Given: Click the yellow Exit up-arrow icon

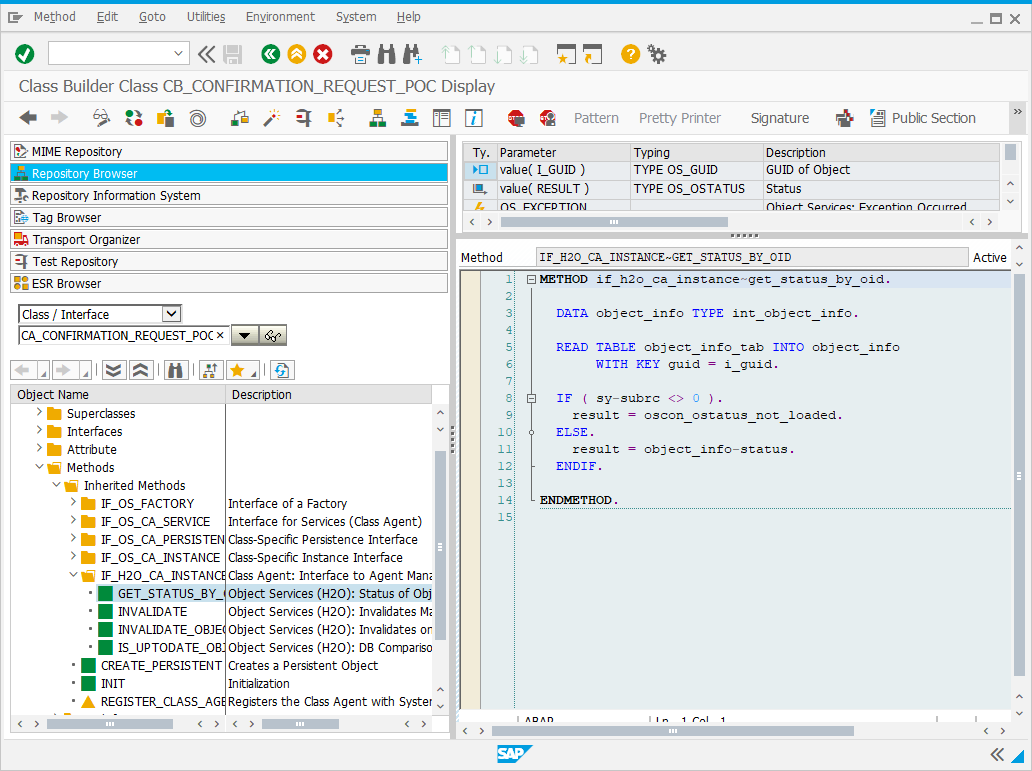Looking at the screenshot, I should [297, 54].
